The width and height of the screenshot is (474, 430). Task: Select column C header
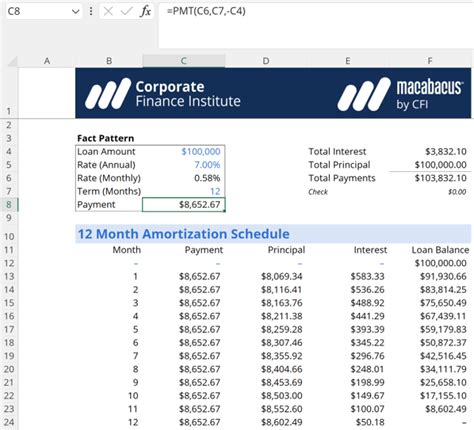[x=184, y=61]
